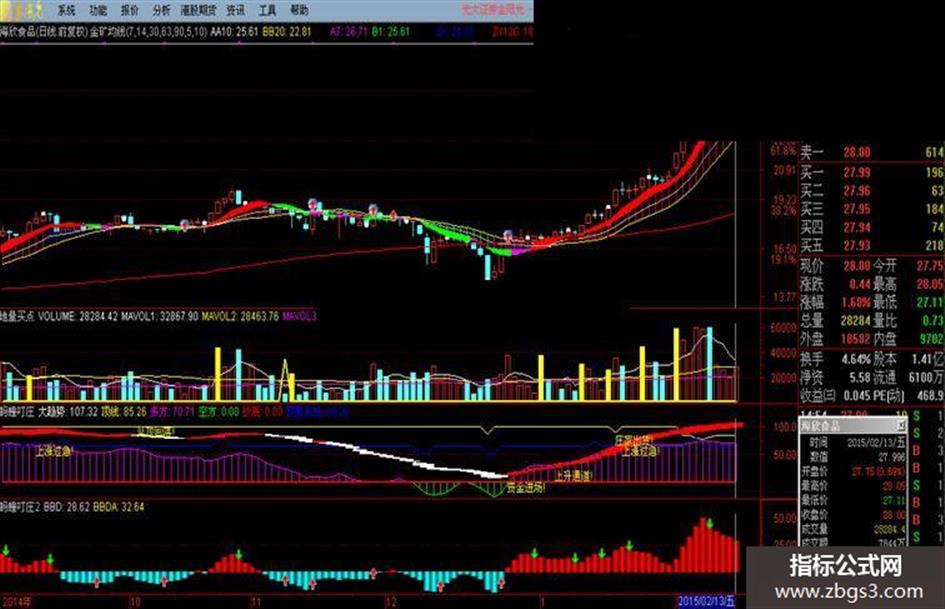The image size is (945, 609).
Task: Click the 外盘 value 18582
Action: 856,339
